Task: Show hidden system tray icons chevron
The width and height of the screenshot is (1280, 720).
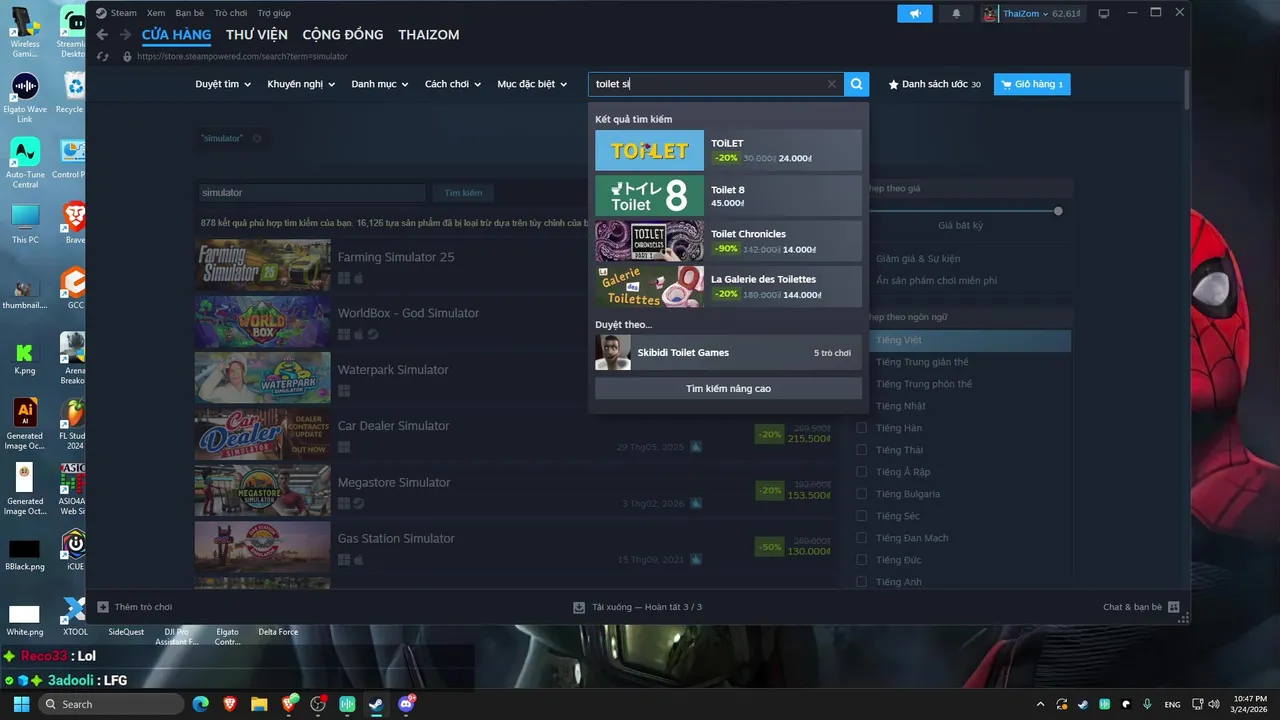Action: (1040, 704)
